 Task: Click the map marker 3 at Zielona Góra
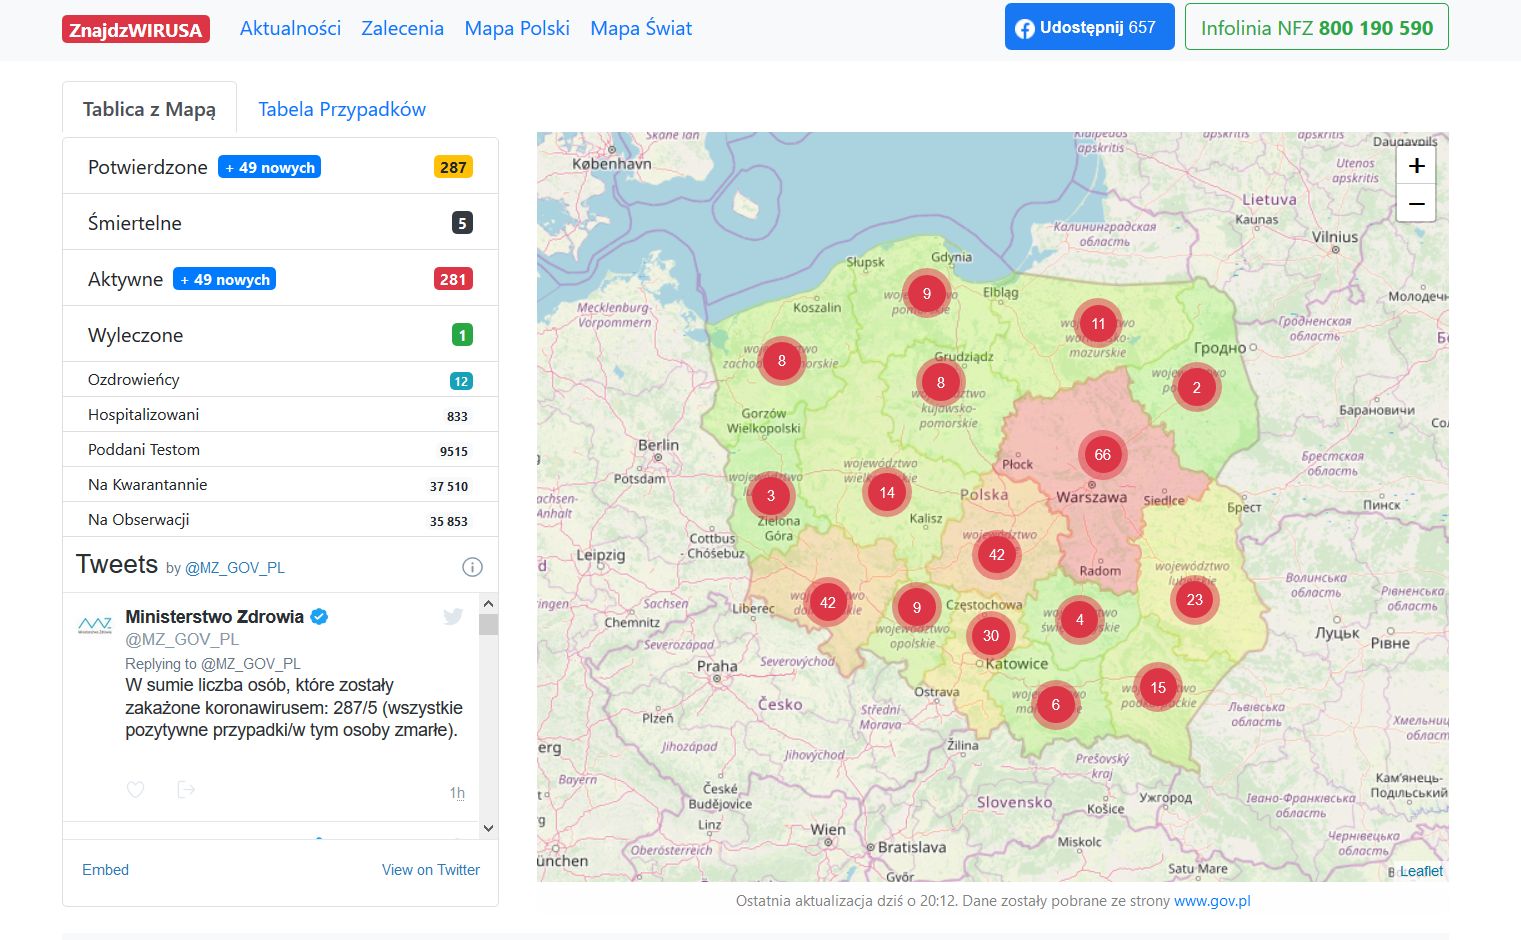point(770,495)
